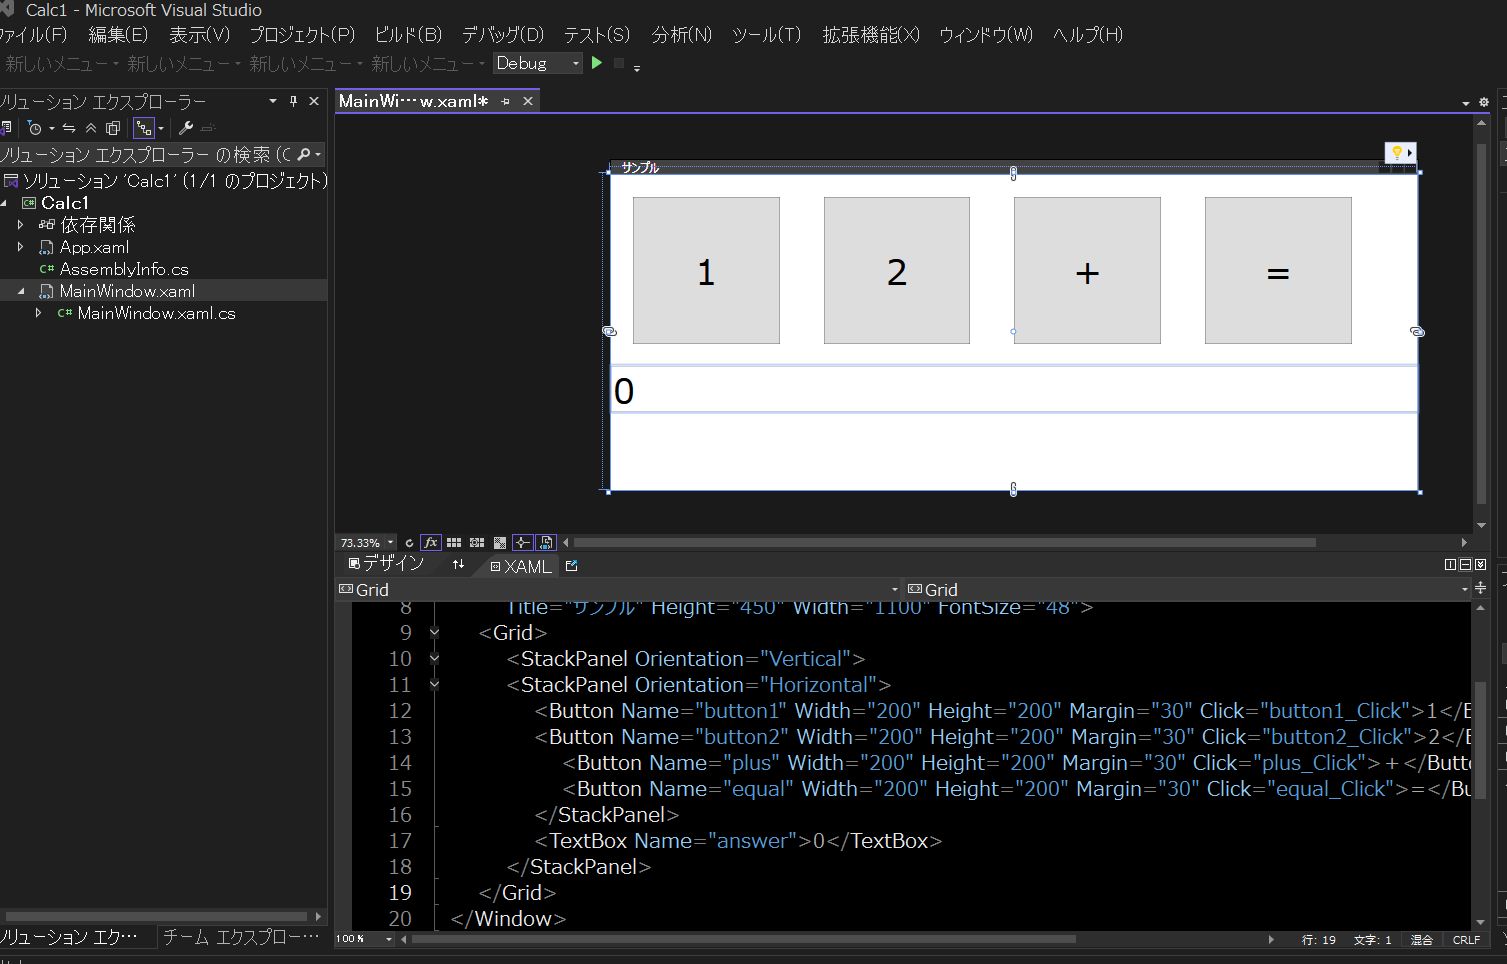Click the vertical split pane icon
This screenshot has height=964, width=1507.
[x=1451, y=565]
